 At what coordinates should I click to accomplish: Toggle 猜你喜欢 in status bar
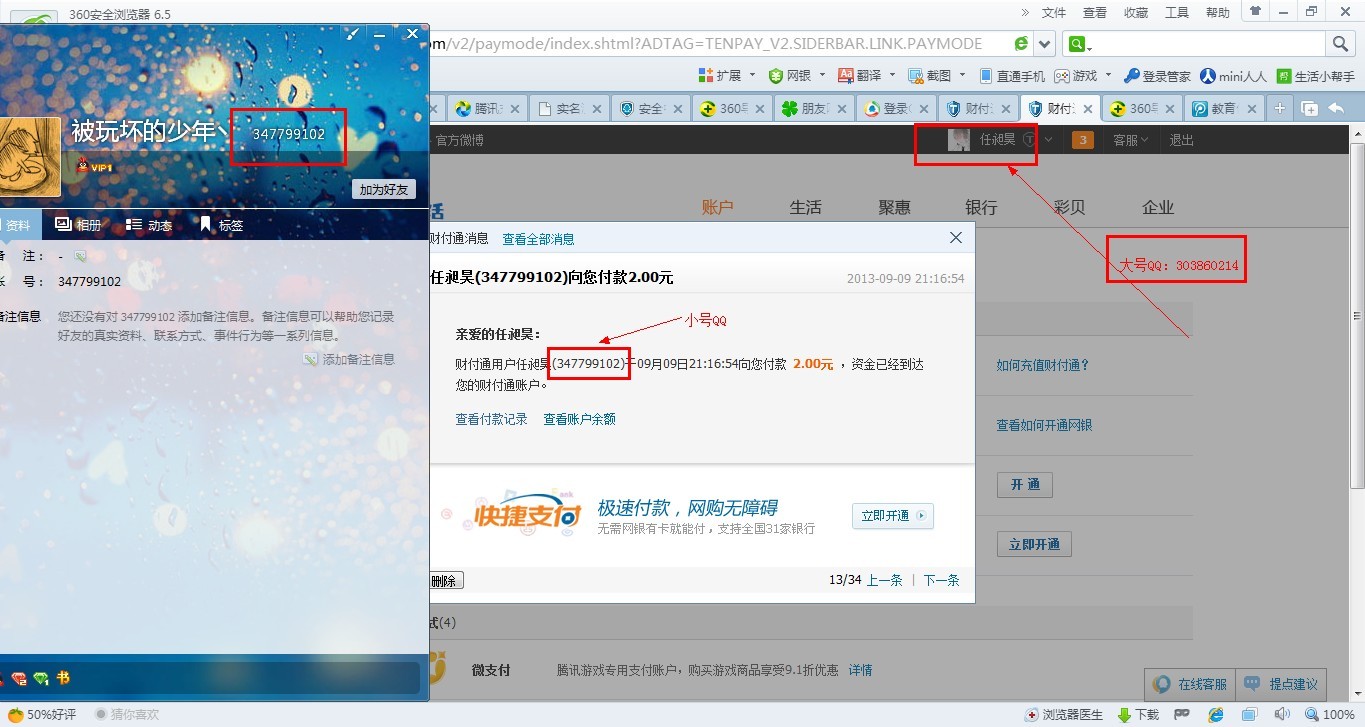[127, 715]
